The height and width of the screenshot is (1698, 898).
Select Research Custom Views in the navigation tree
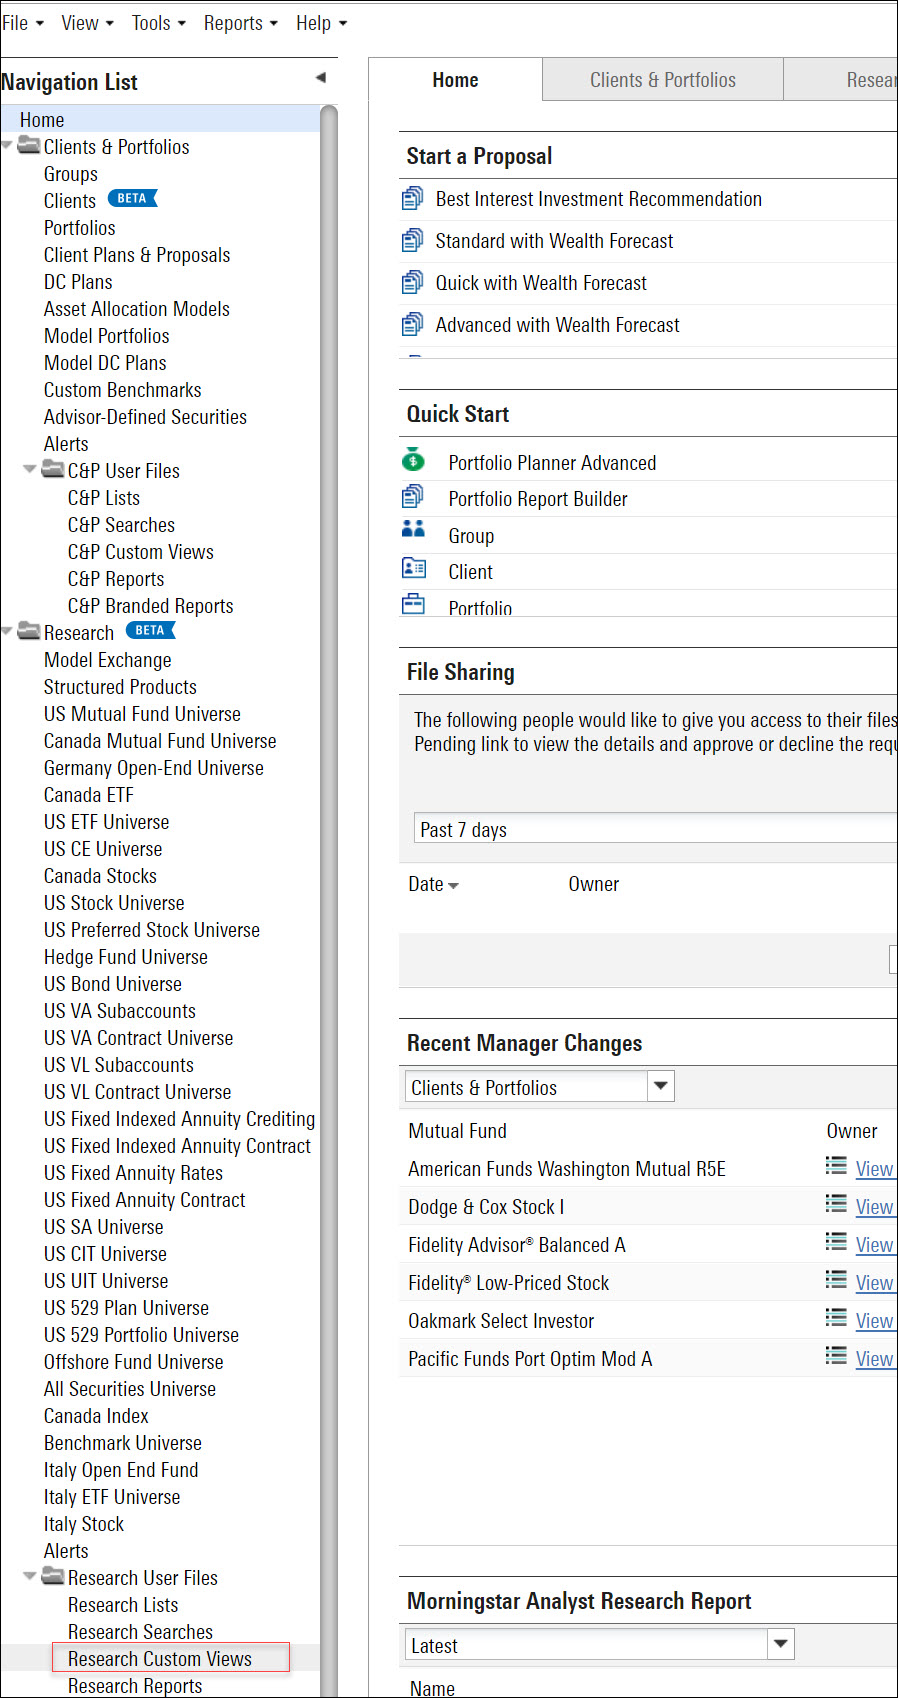[x=160, y=1658]
